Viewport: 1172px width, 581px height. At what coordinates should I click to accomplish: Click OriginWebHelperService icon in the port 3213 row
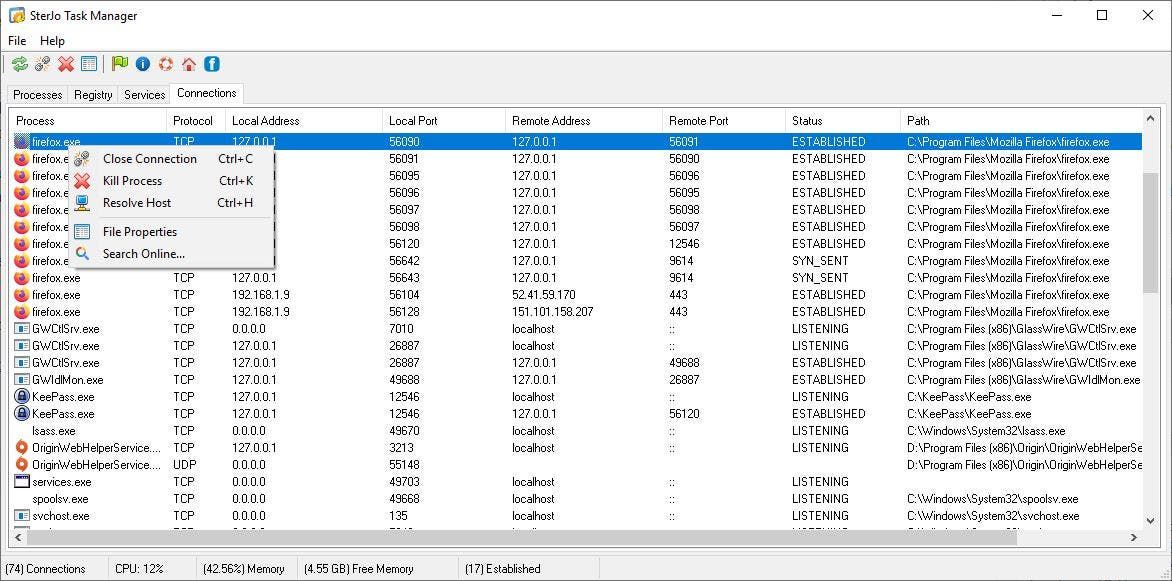22,448
